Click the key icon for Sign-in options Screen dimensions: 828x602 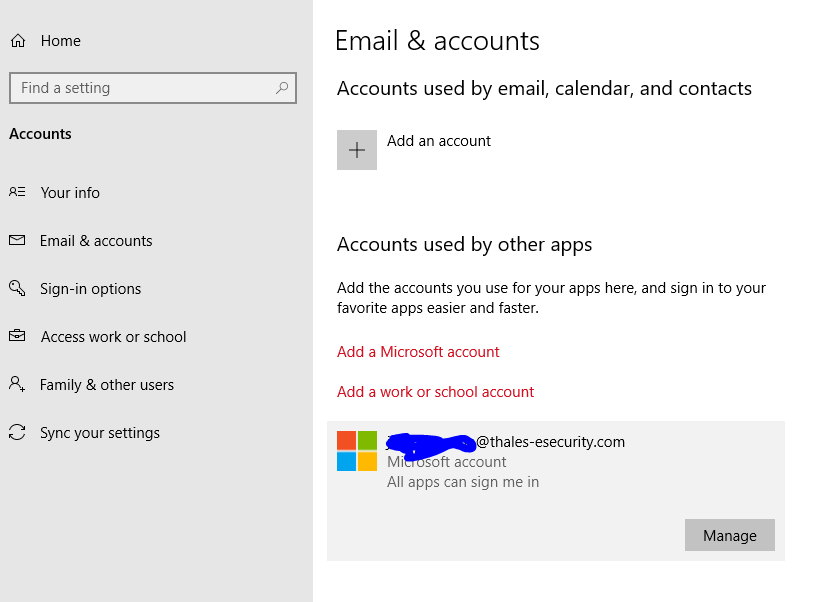point(17,288)
